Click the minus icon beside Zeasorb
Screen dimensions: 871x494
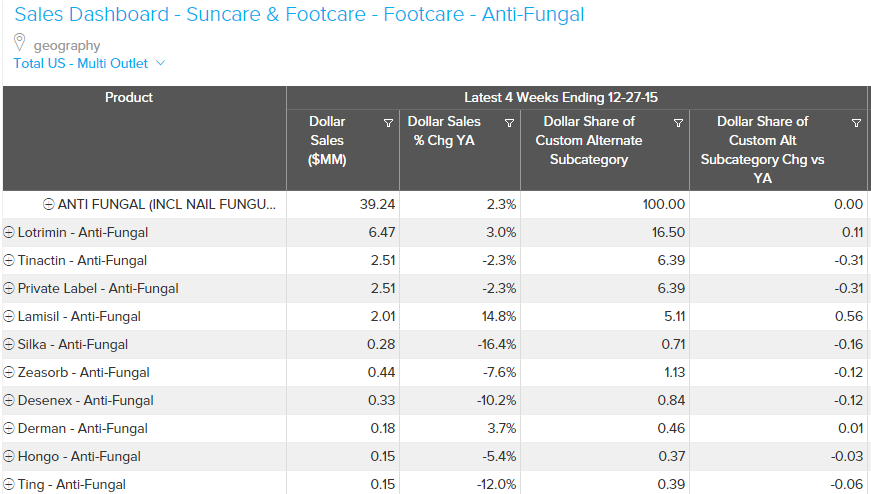9,372
